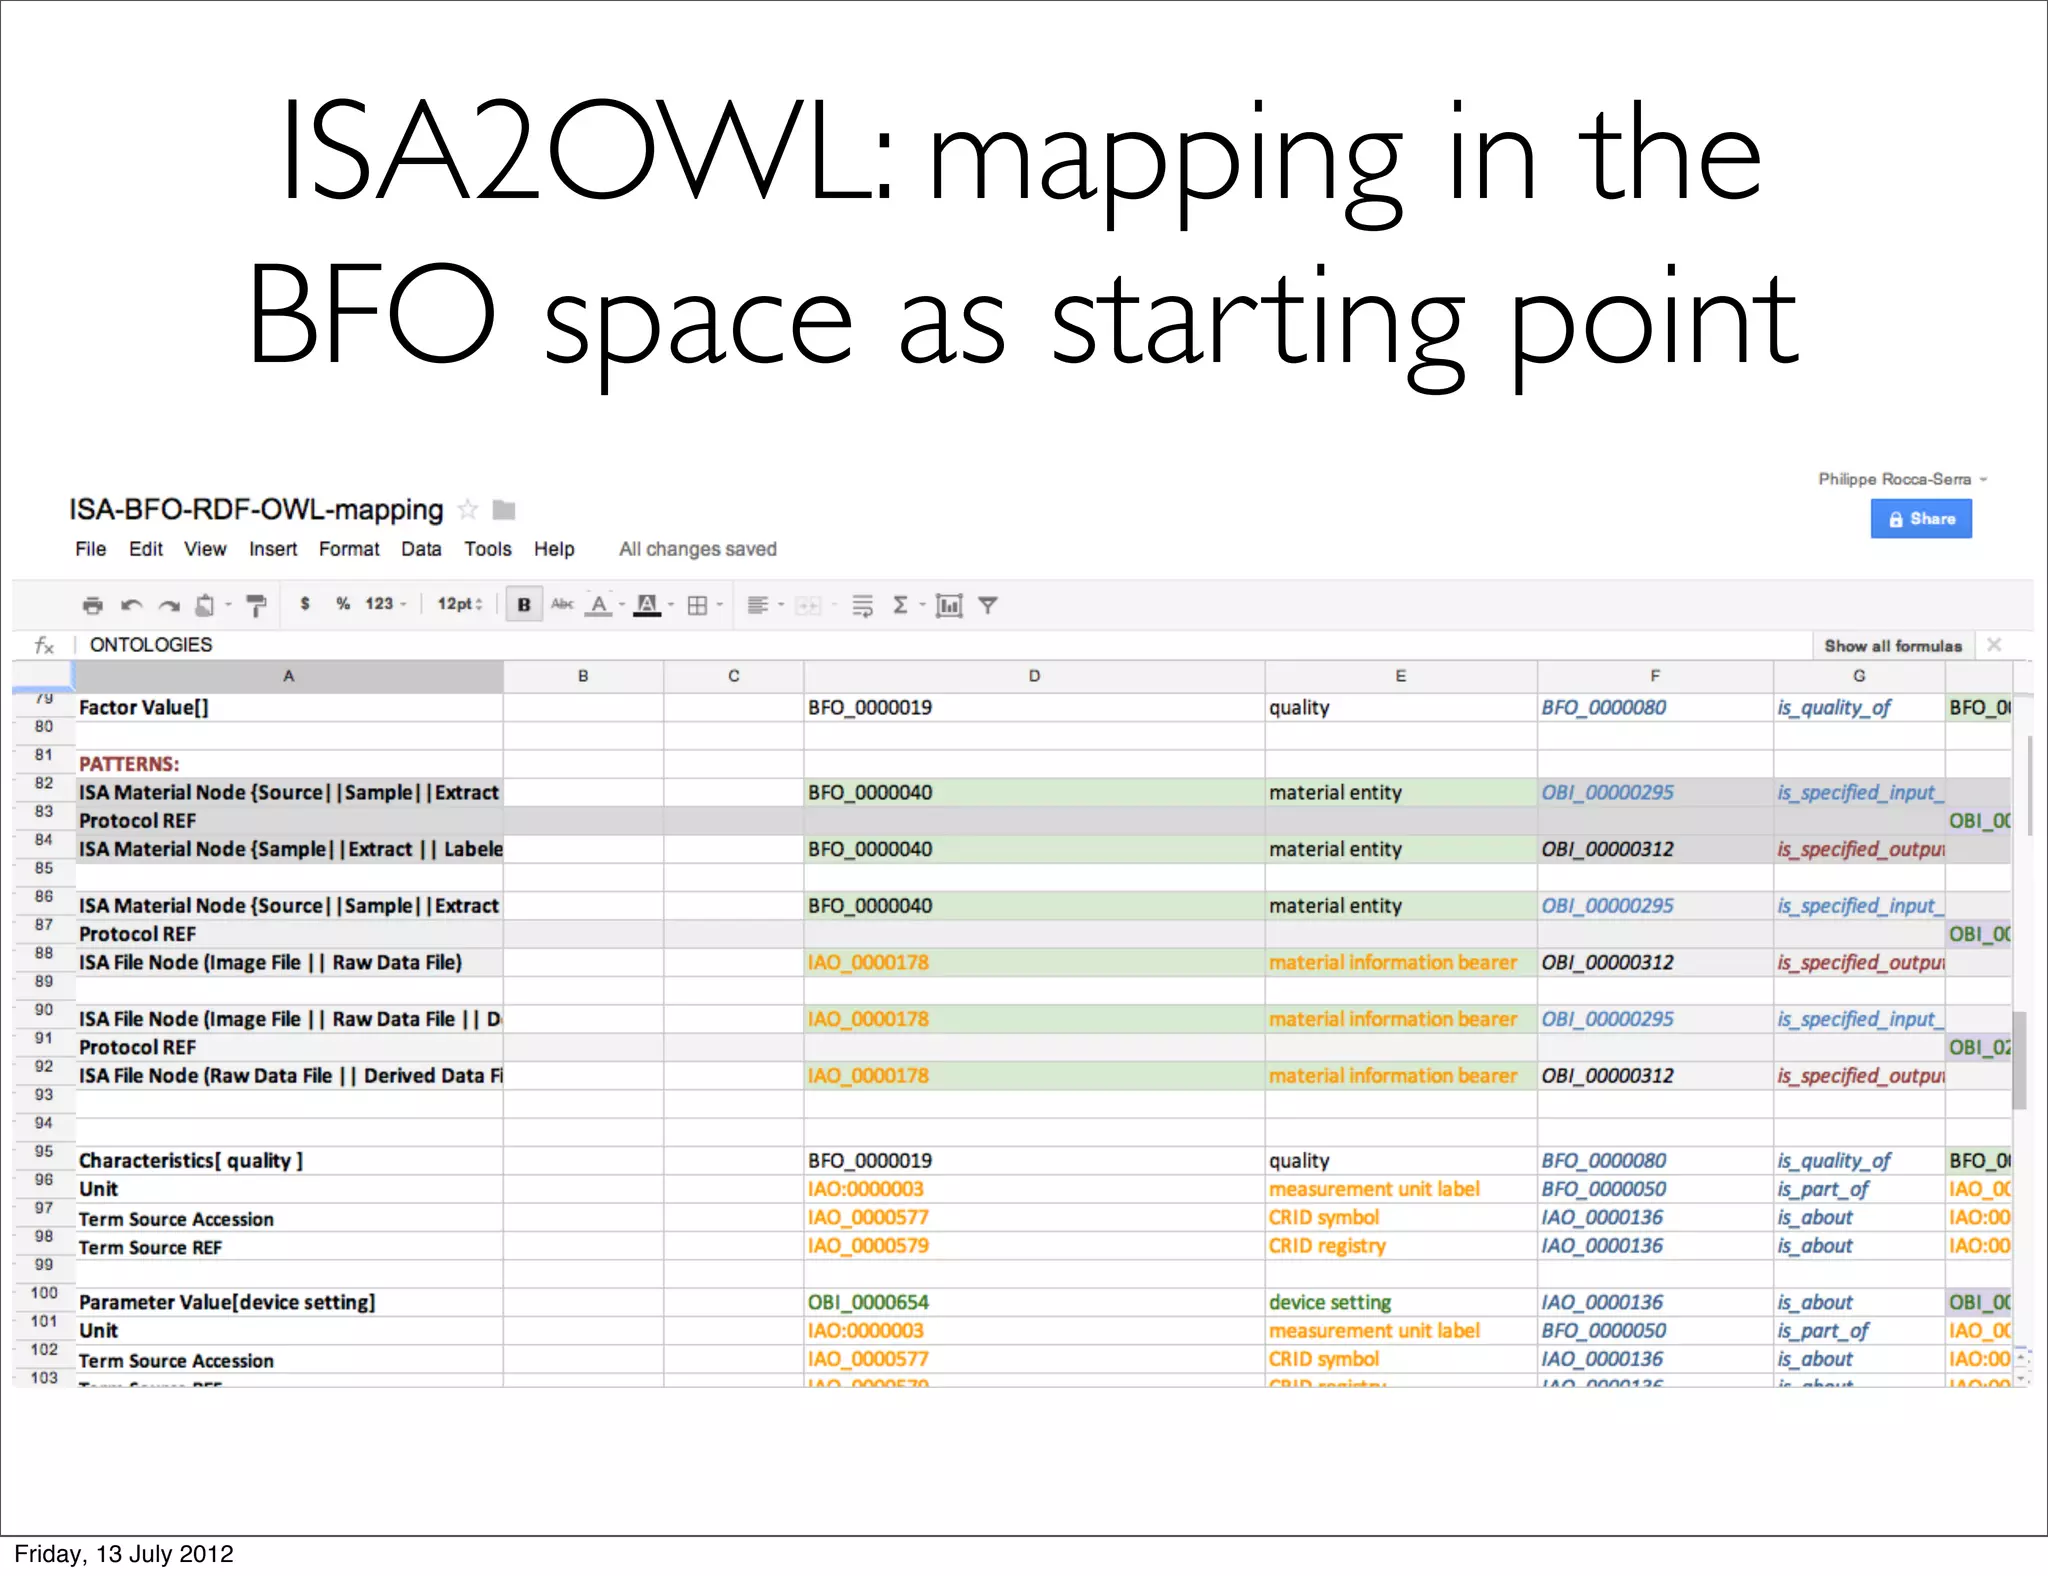Viewport: 2048px width, 1576px height.
Task: Click the blue Share button
Action: 1920,519
